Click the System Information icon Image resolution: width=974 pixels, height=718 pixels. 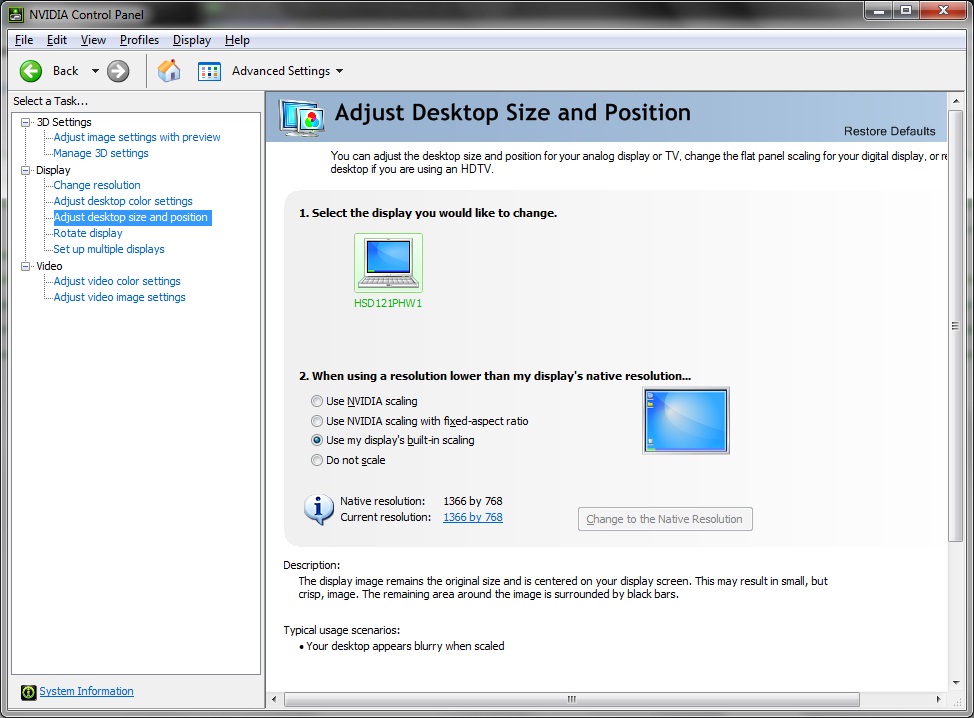(29, 692)
